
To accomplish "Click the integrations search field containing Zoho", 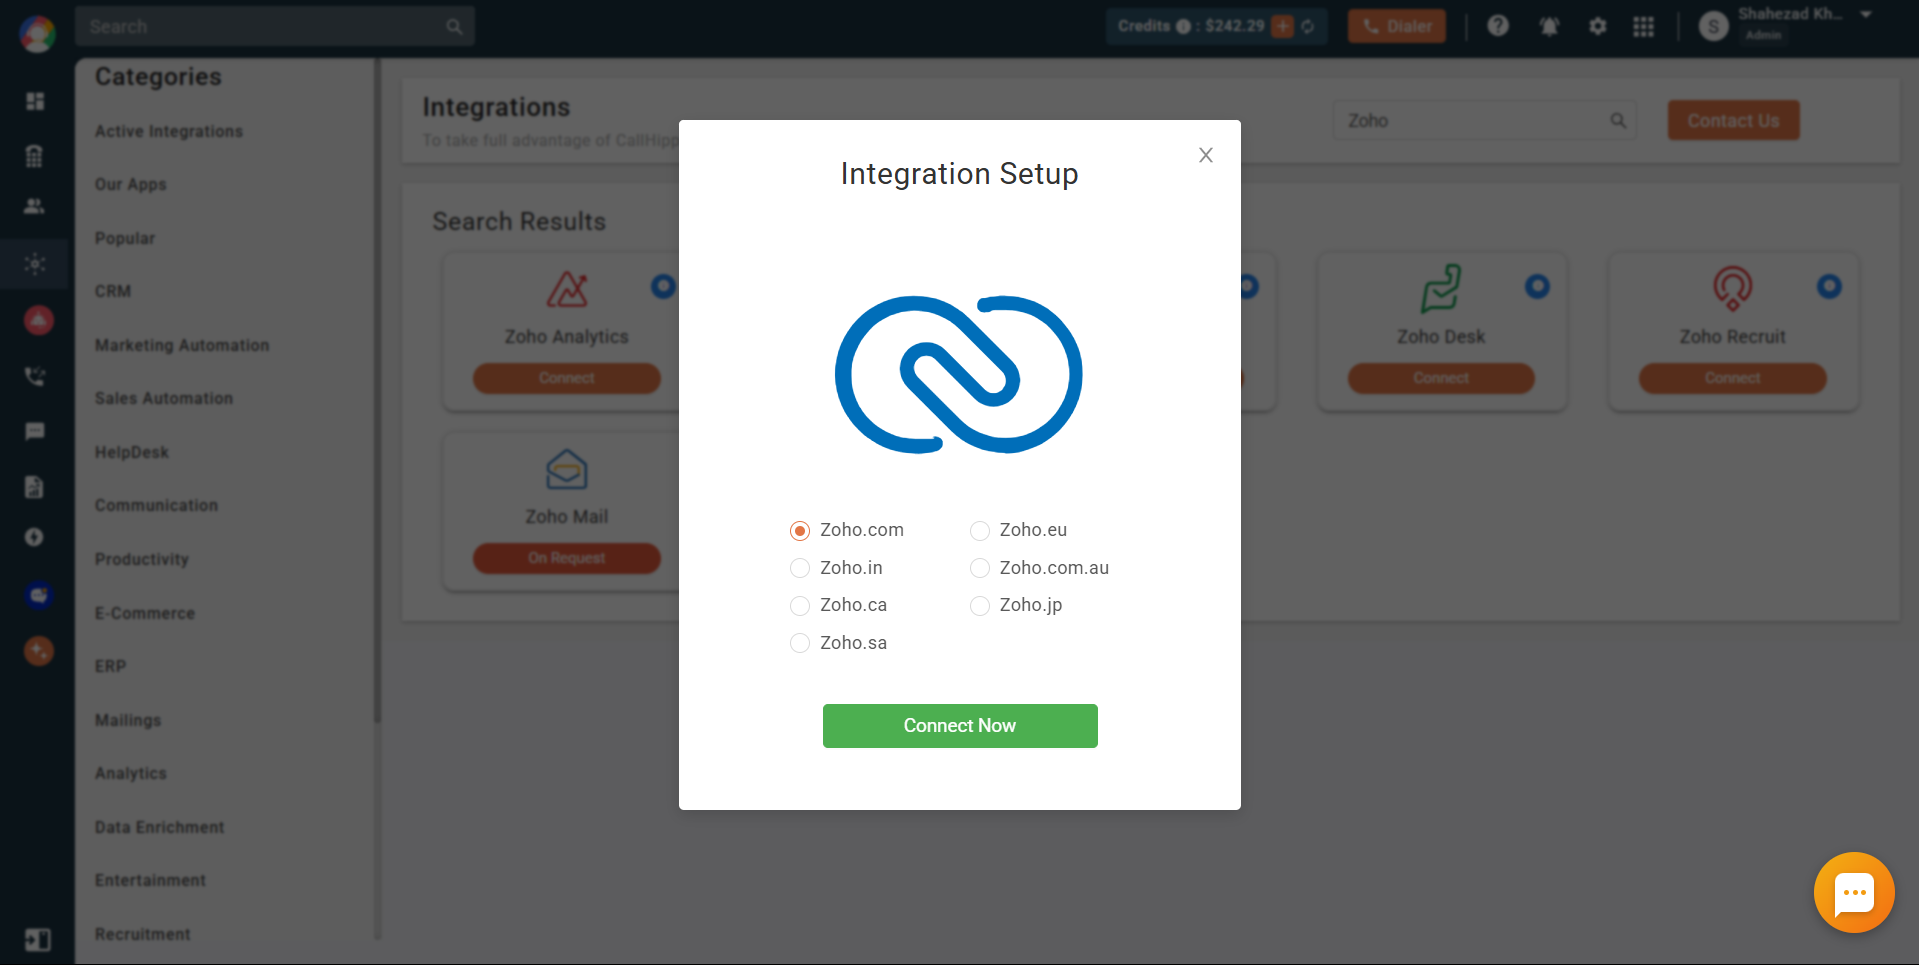I will (1484, 120).
